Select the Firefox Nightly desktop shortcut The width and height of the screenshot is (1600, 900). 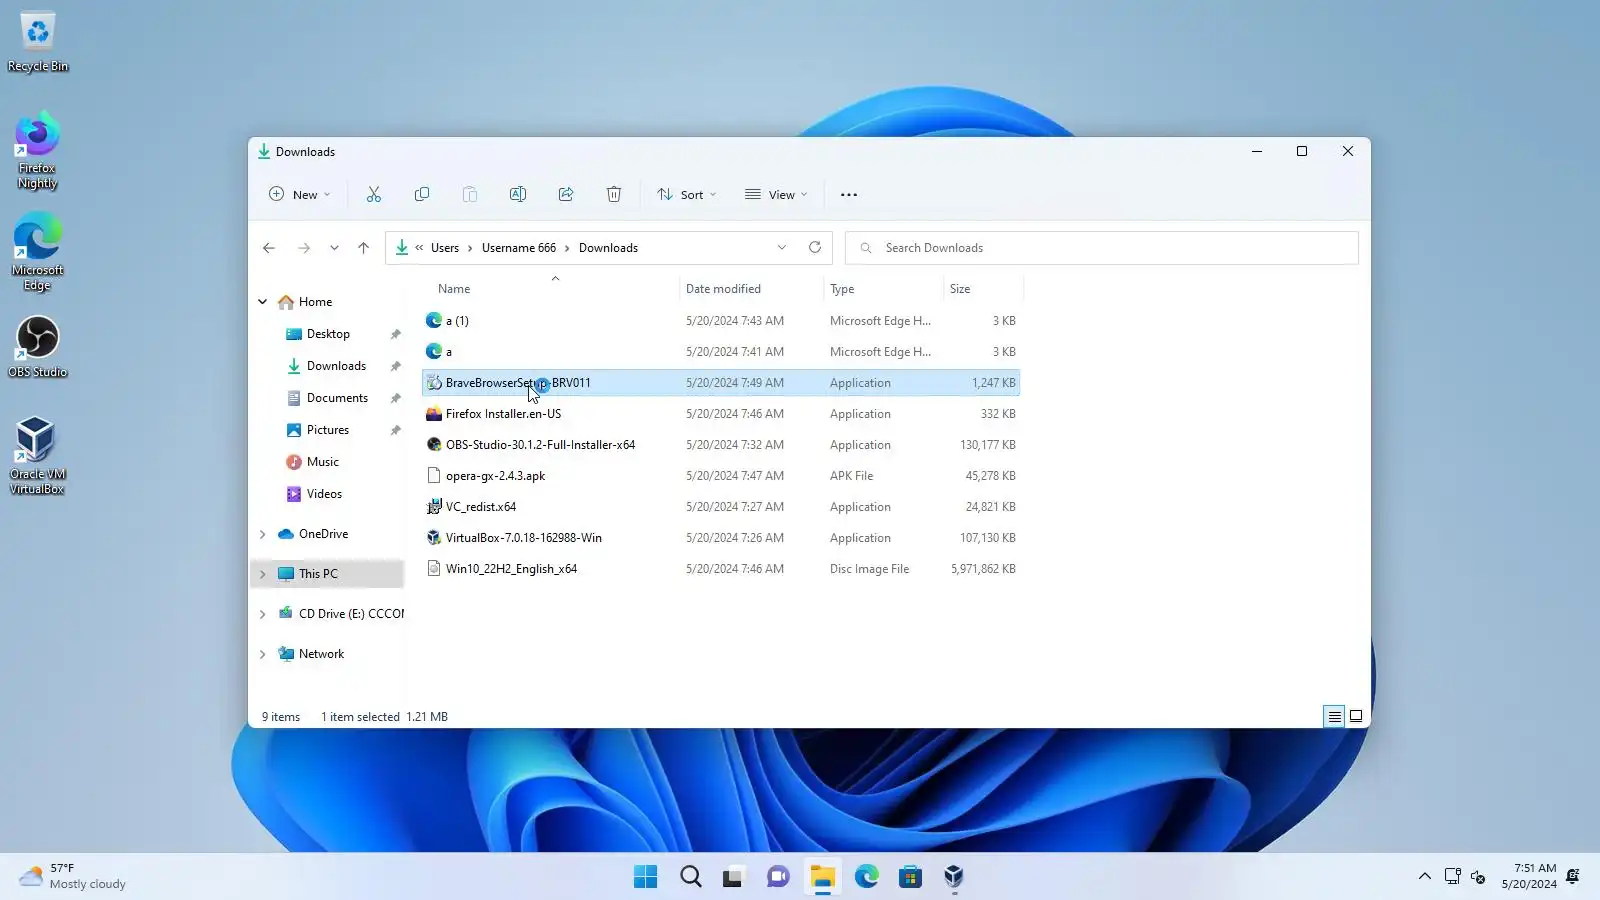pos(37,150)
